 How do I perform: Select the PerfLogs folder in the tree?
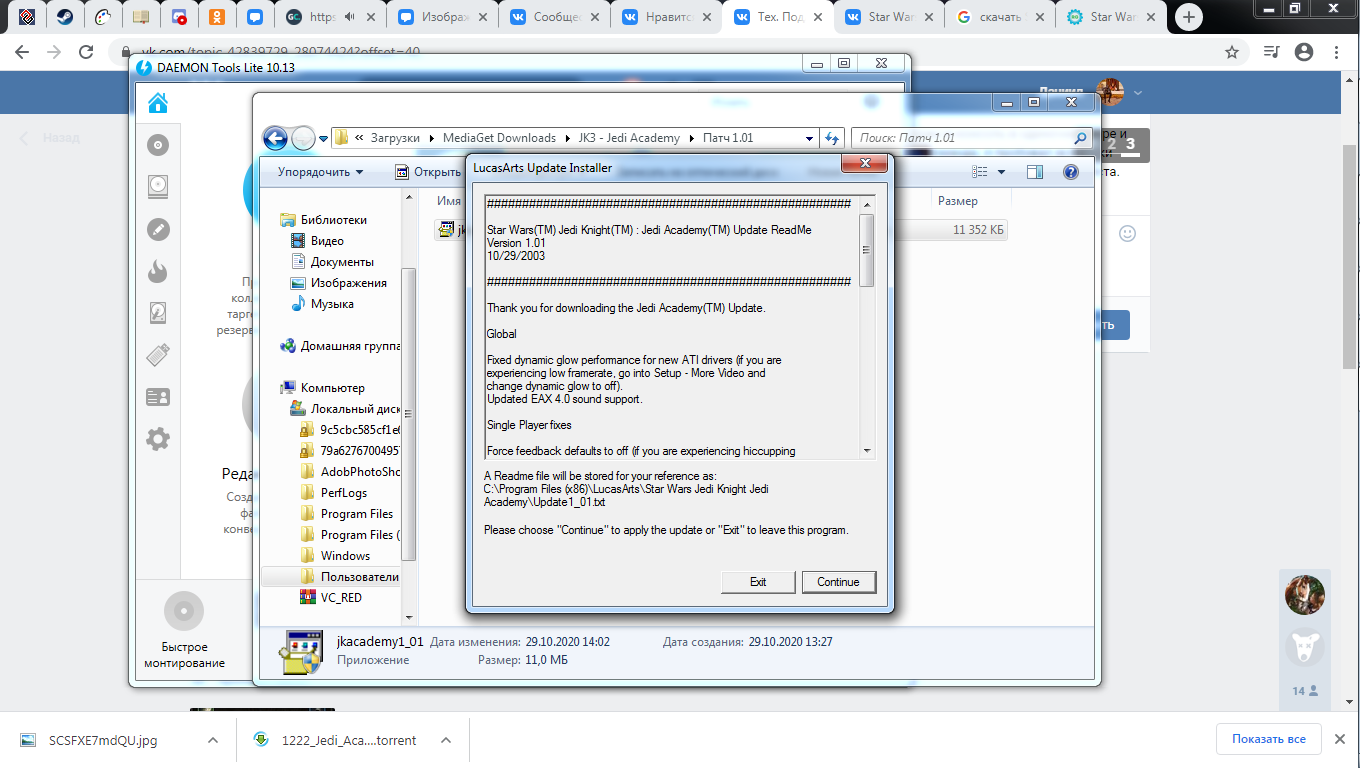point(334,493)
